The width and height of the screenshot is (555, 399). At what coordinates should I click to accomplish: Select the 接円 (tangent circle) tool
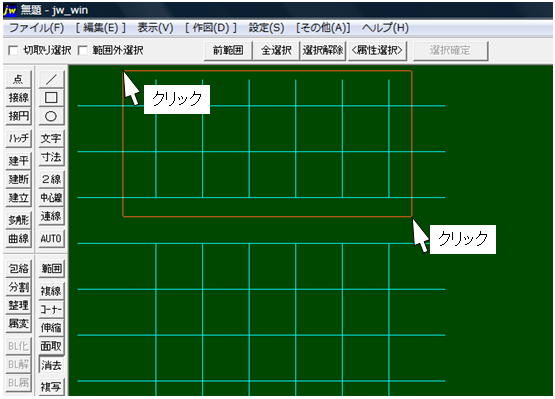tap(18, 116)
